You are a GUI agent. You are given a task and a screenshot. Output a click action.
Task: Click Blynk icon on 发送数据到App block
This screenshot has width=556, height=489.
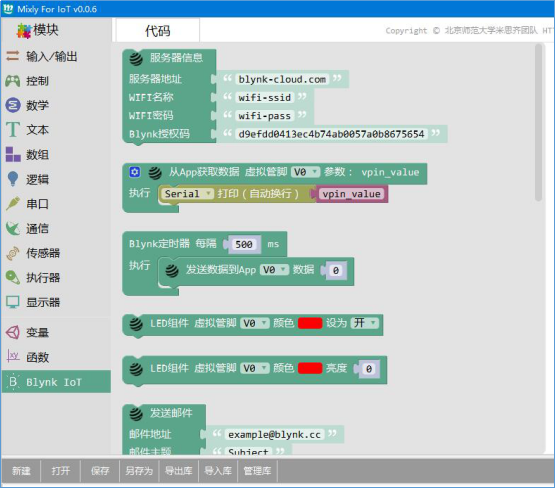coord(172,271)
